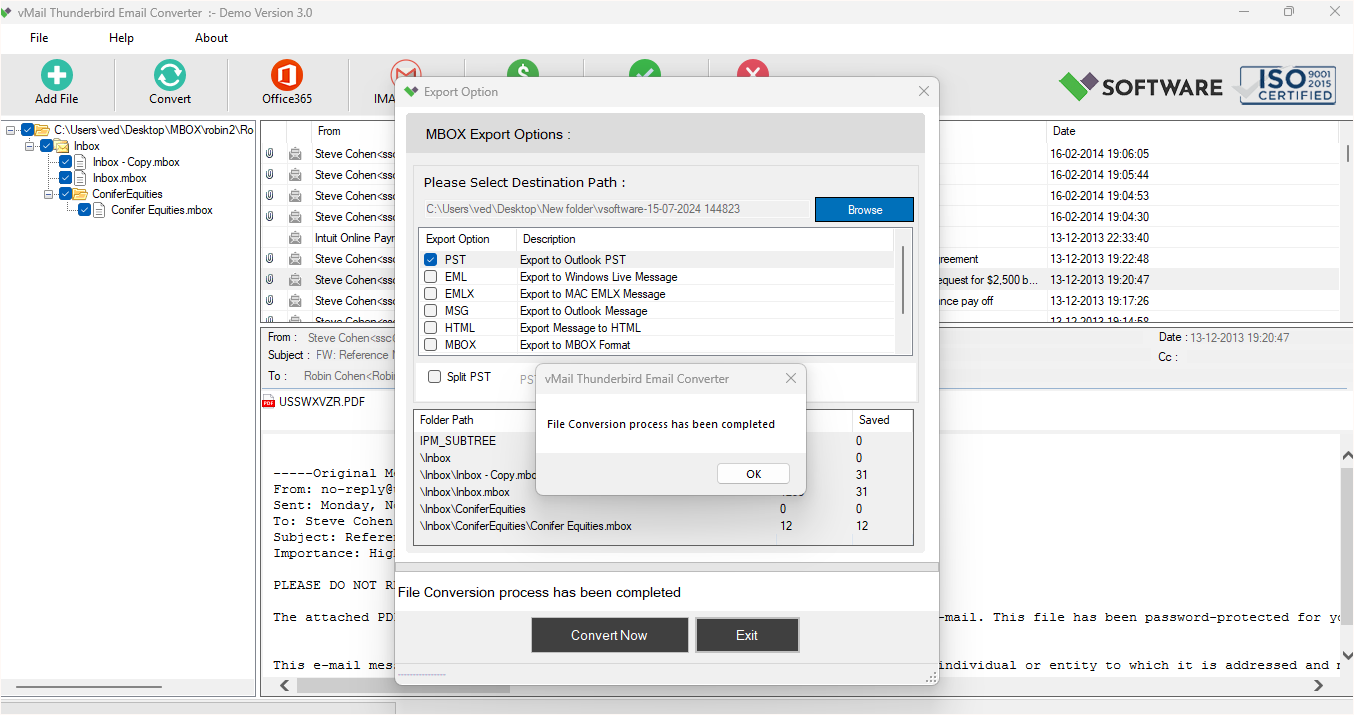Click paperclip icon in the 13-12-2013 19:22:48 row

[269, 259]
